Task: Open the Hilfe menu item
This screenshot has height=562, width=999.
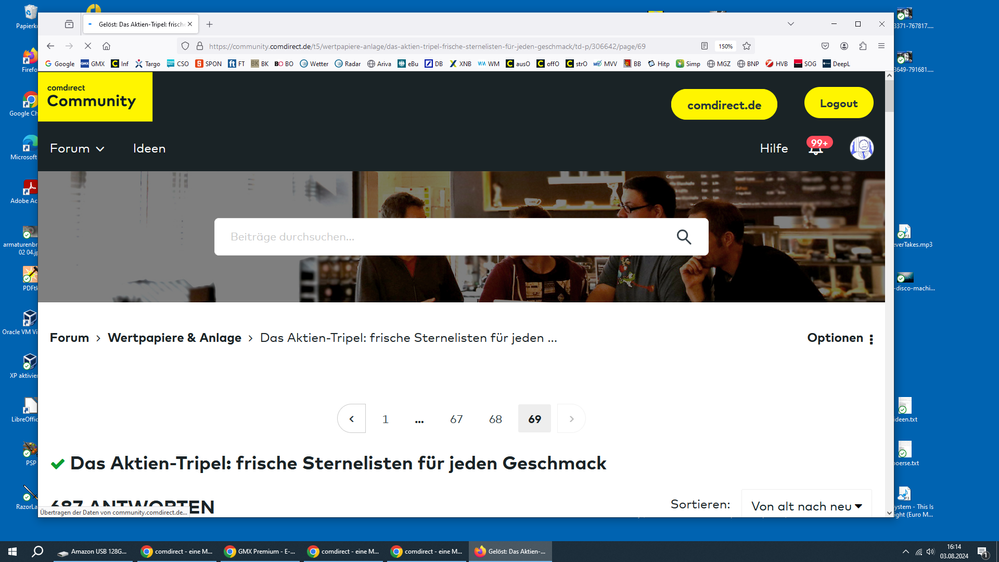Action: click(773, 148)
